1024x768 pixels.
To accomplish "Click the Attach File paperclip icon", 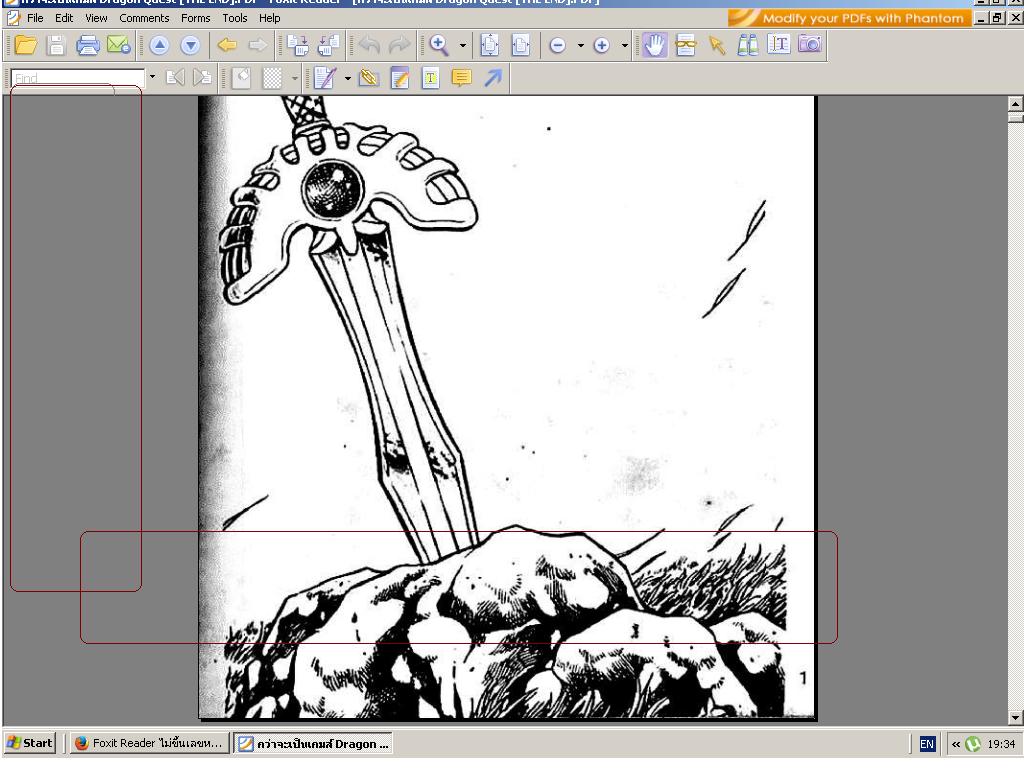I will tap(369, 78).
